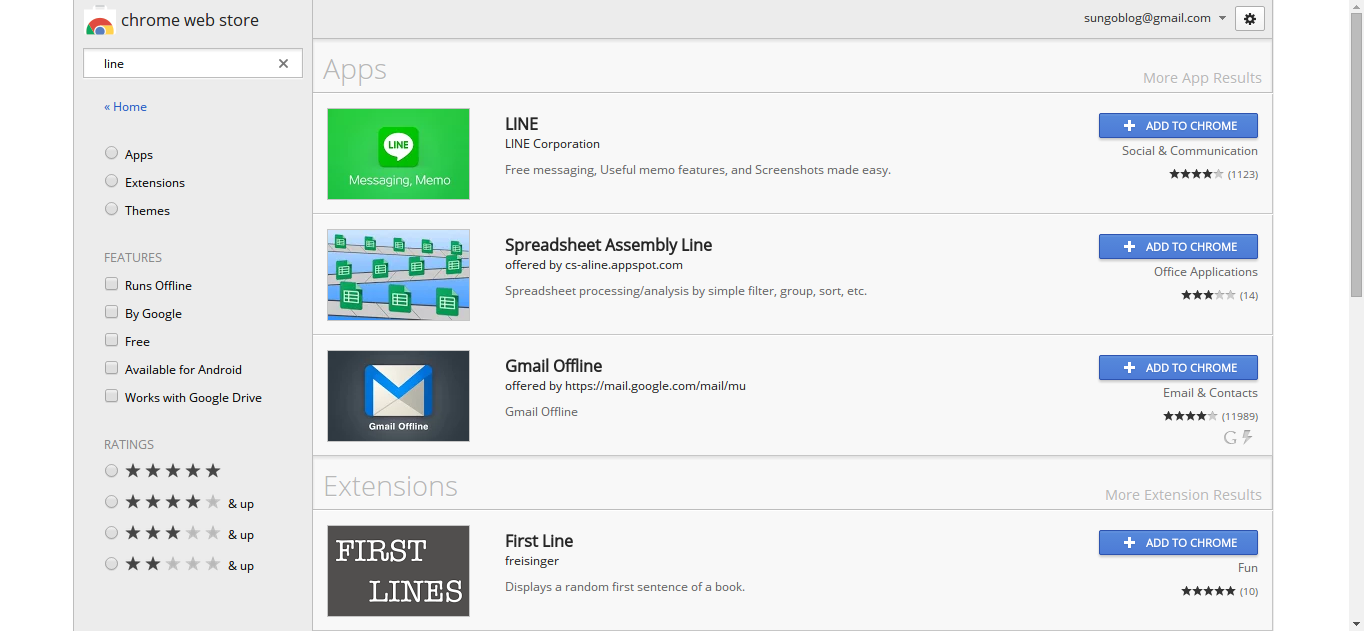Click 'offered by cs-aline.appspot.com' text
The image size is (1364, 631).
click(x=594, y=265)
